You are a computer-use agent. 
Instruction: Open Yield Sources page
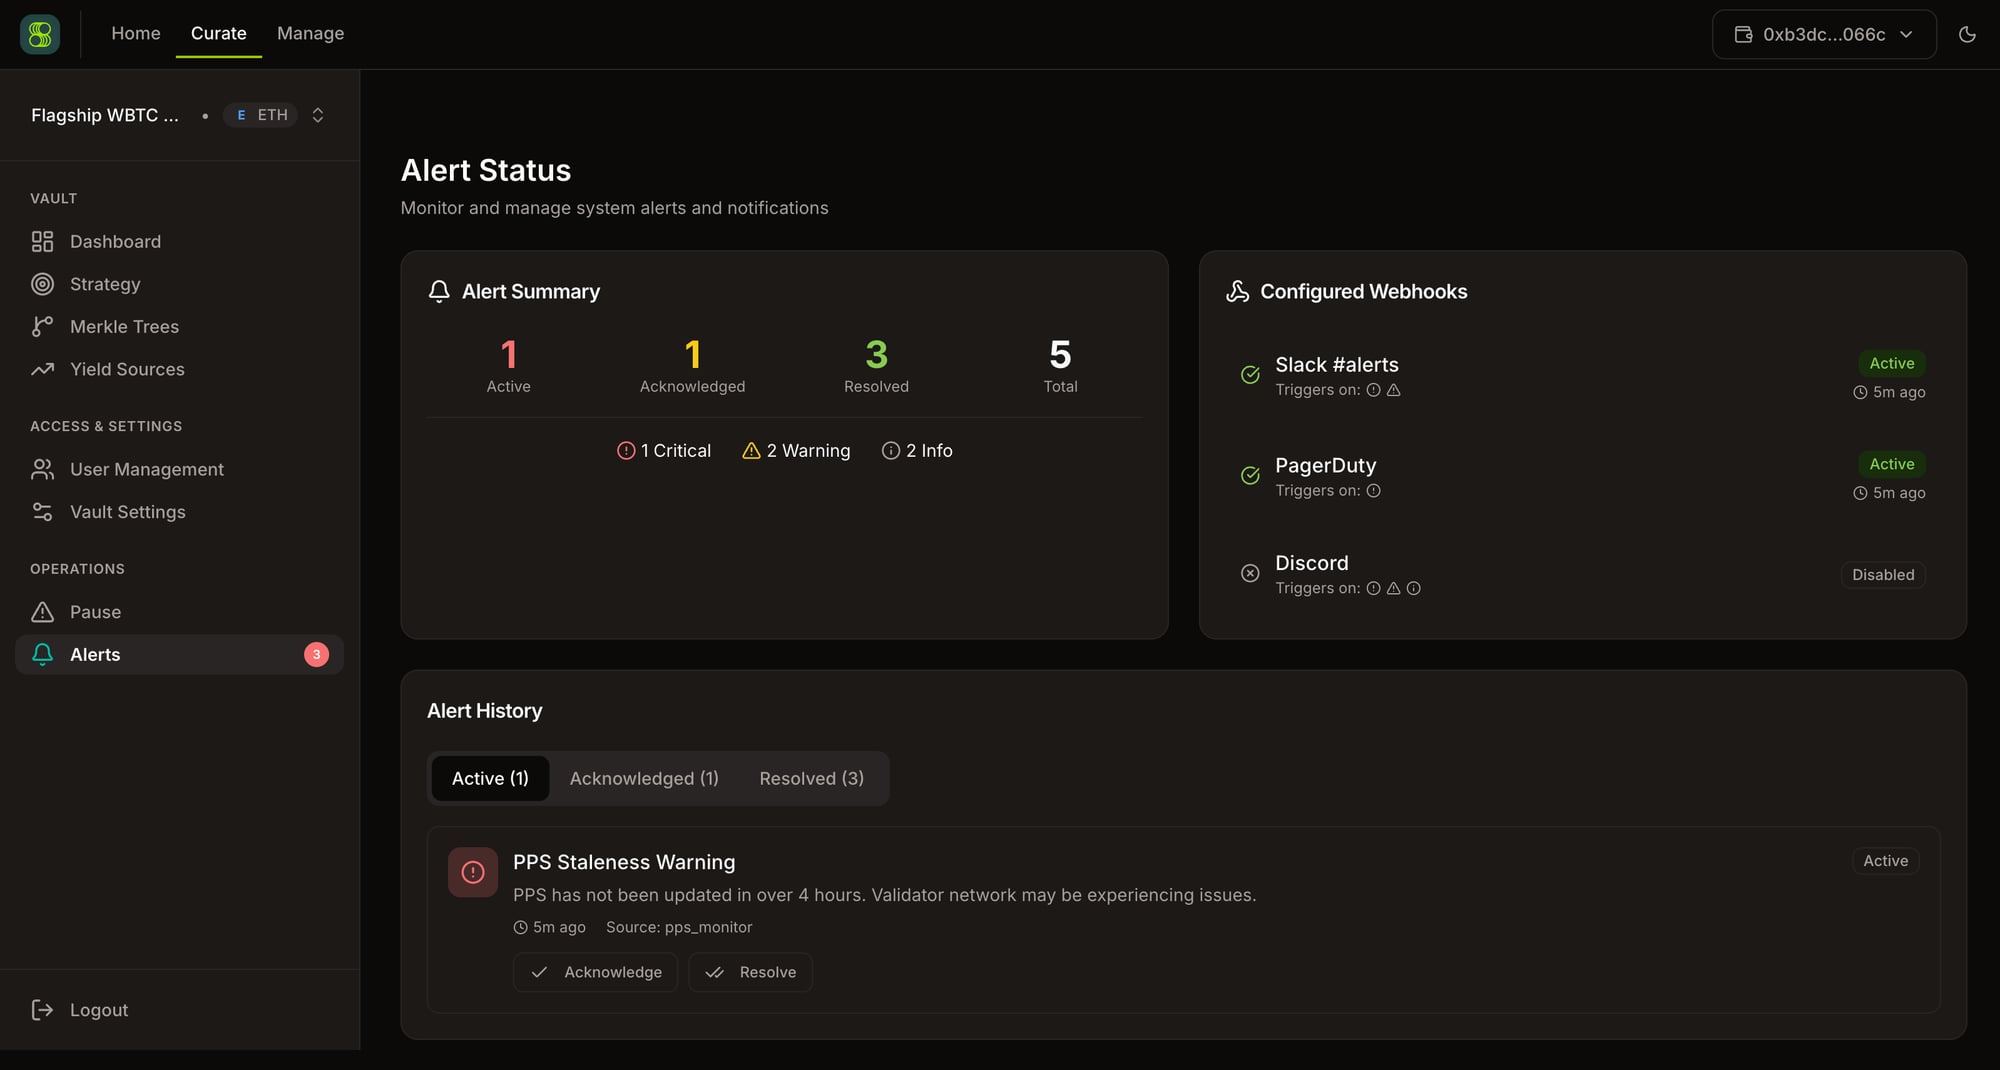[127, 369]
